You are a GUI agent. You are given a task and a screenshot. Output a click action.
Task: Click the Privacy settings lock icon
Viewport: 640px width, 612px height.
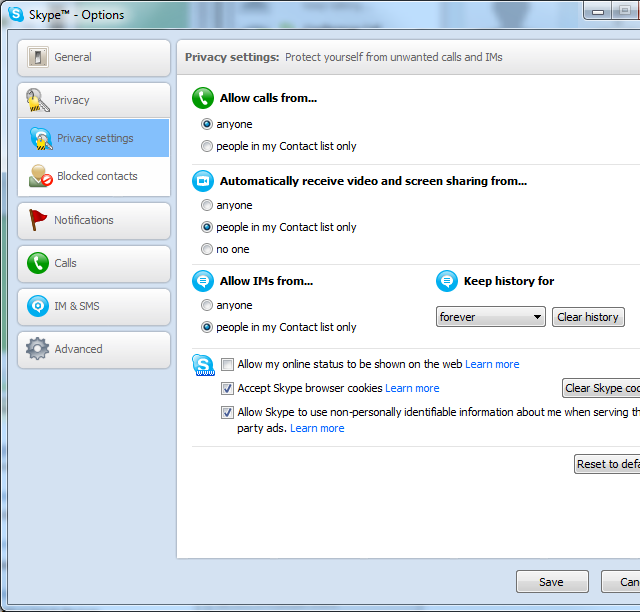pyautogui.click(x=41, y=138)
